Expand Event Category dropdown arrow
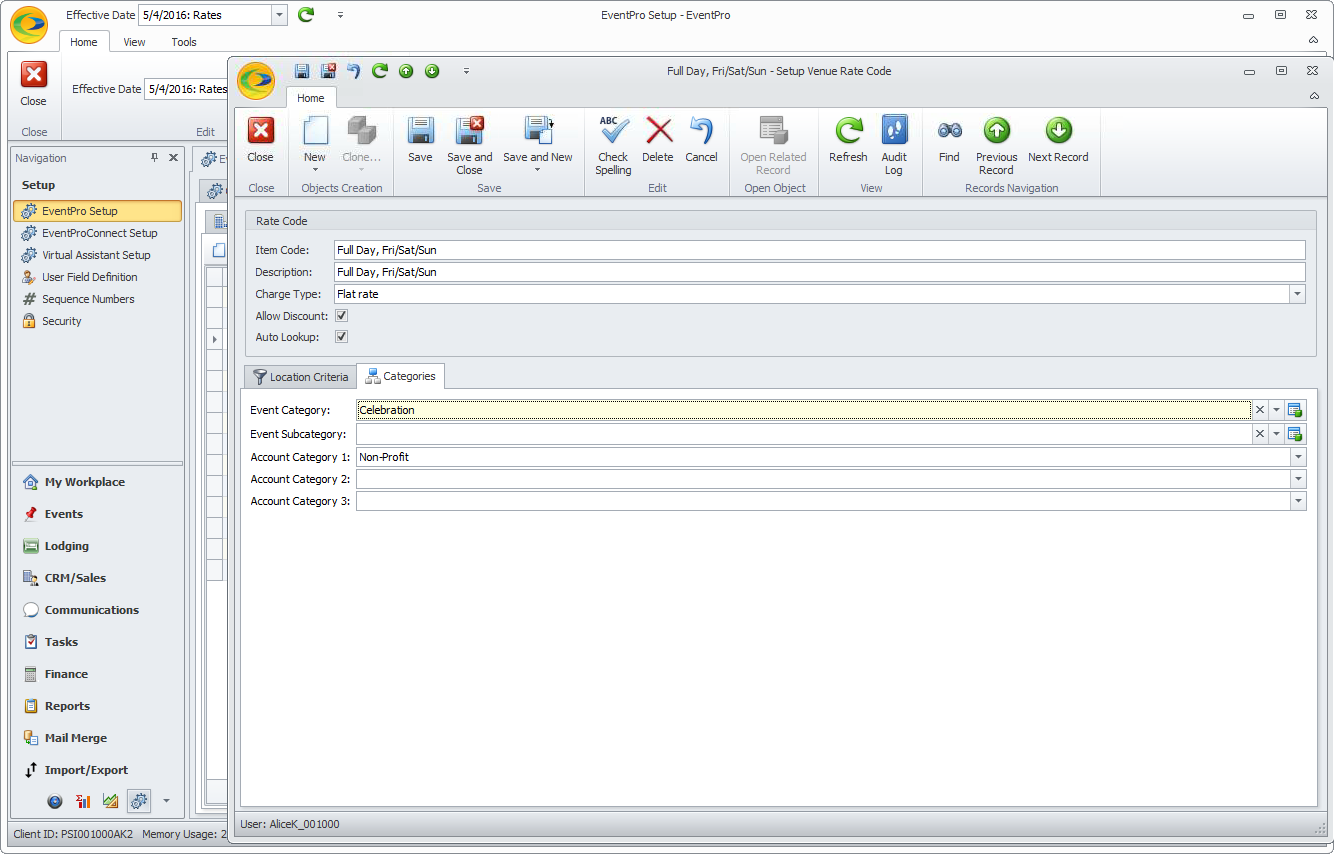 (1276, 410)
